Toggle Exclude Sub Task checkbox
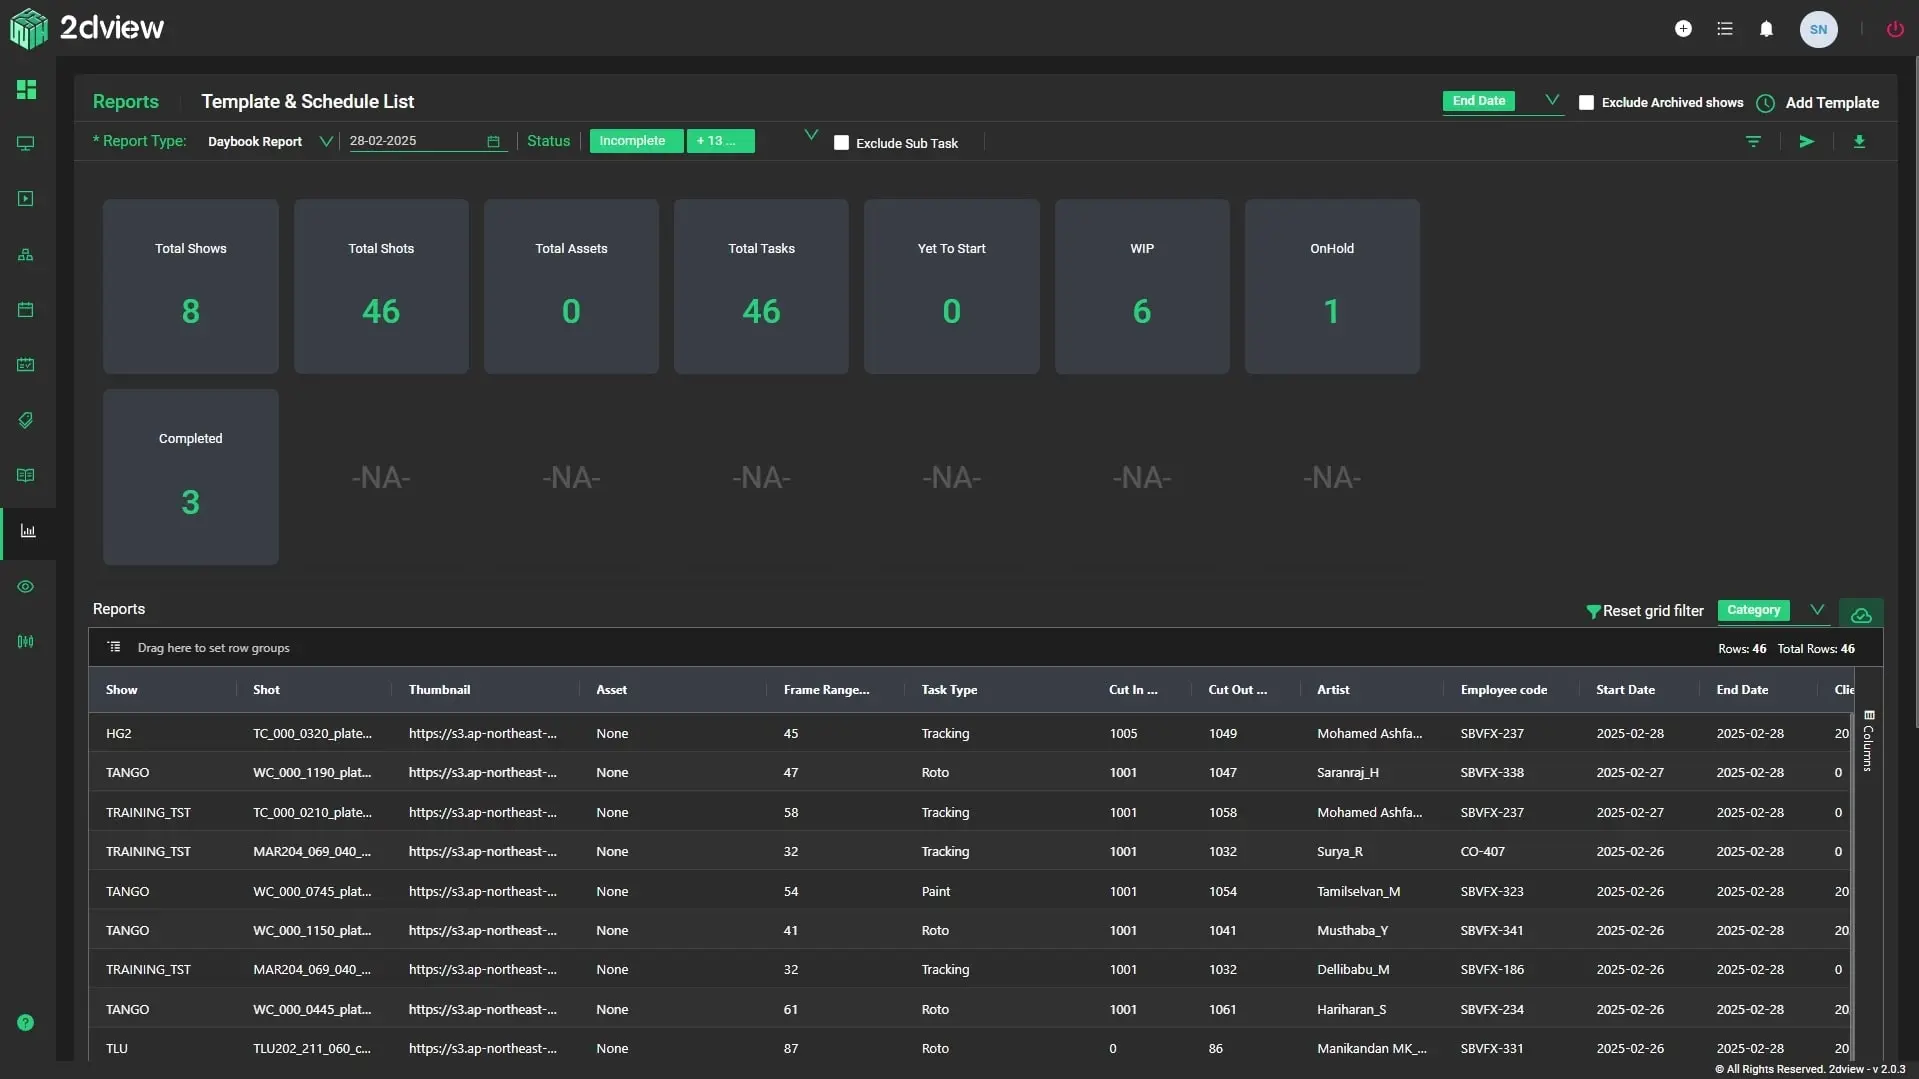The image size is (1919, 1079). pyautogui.click(x=841, y=143)
